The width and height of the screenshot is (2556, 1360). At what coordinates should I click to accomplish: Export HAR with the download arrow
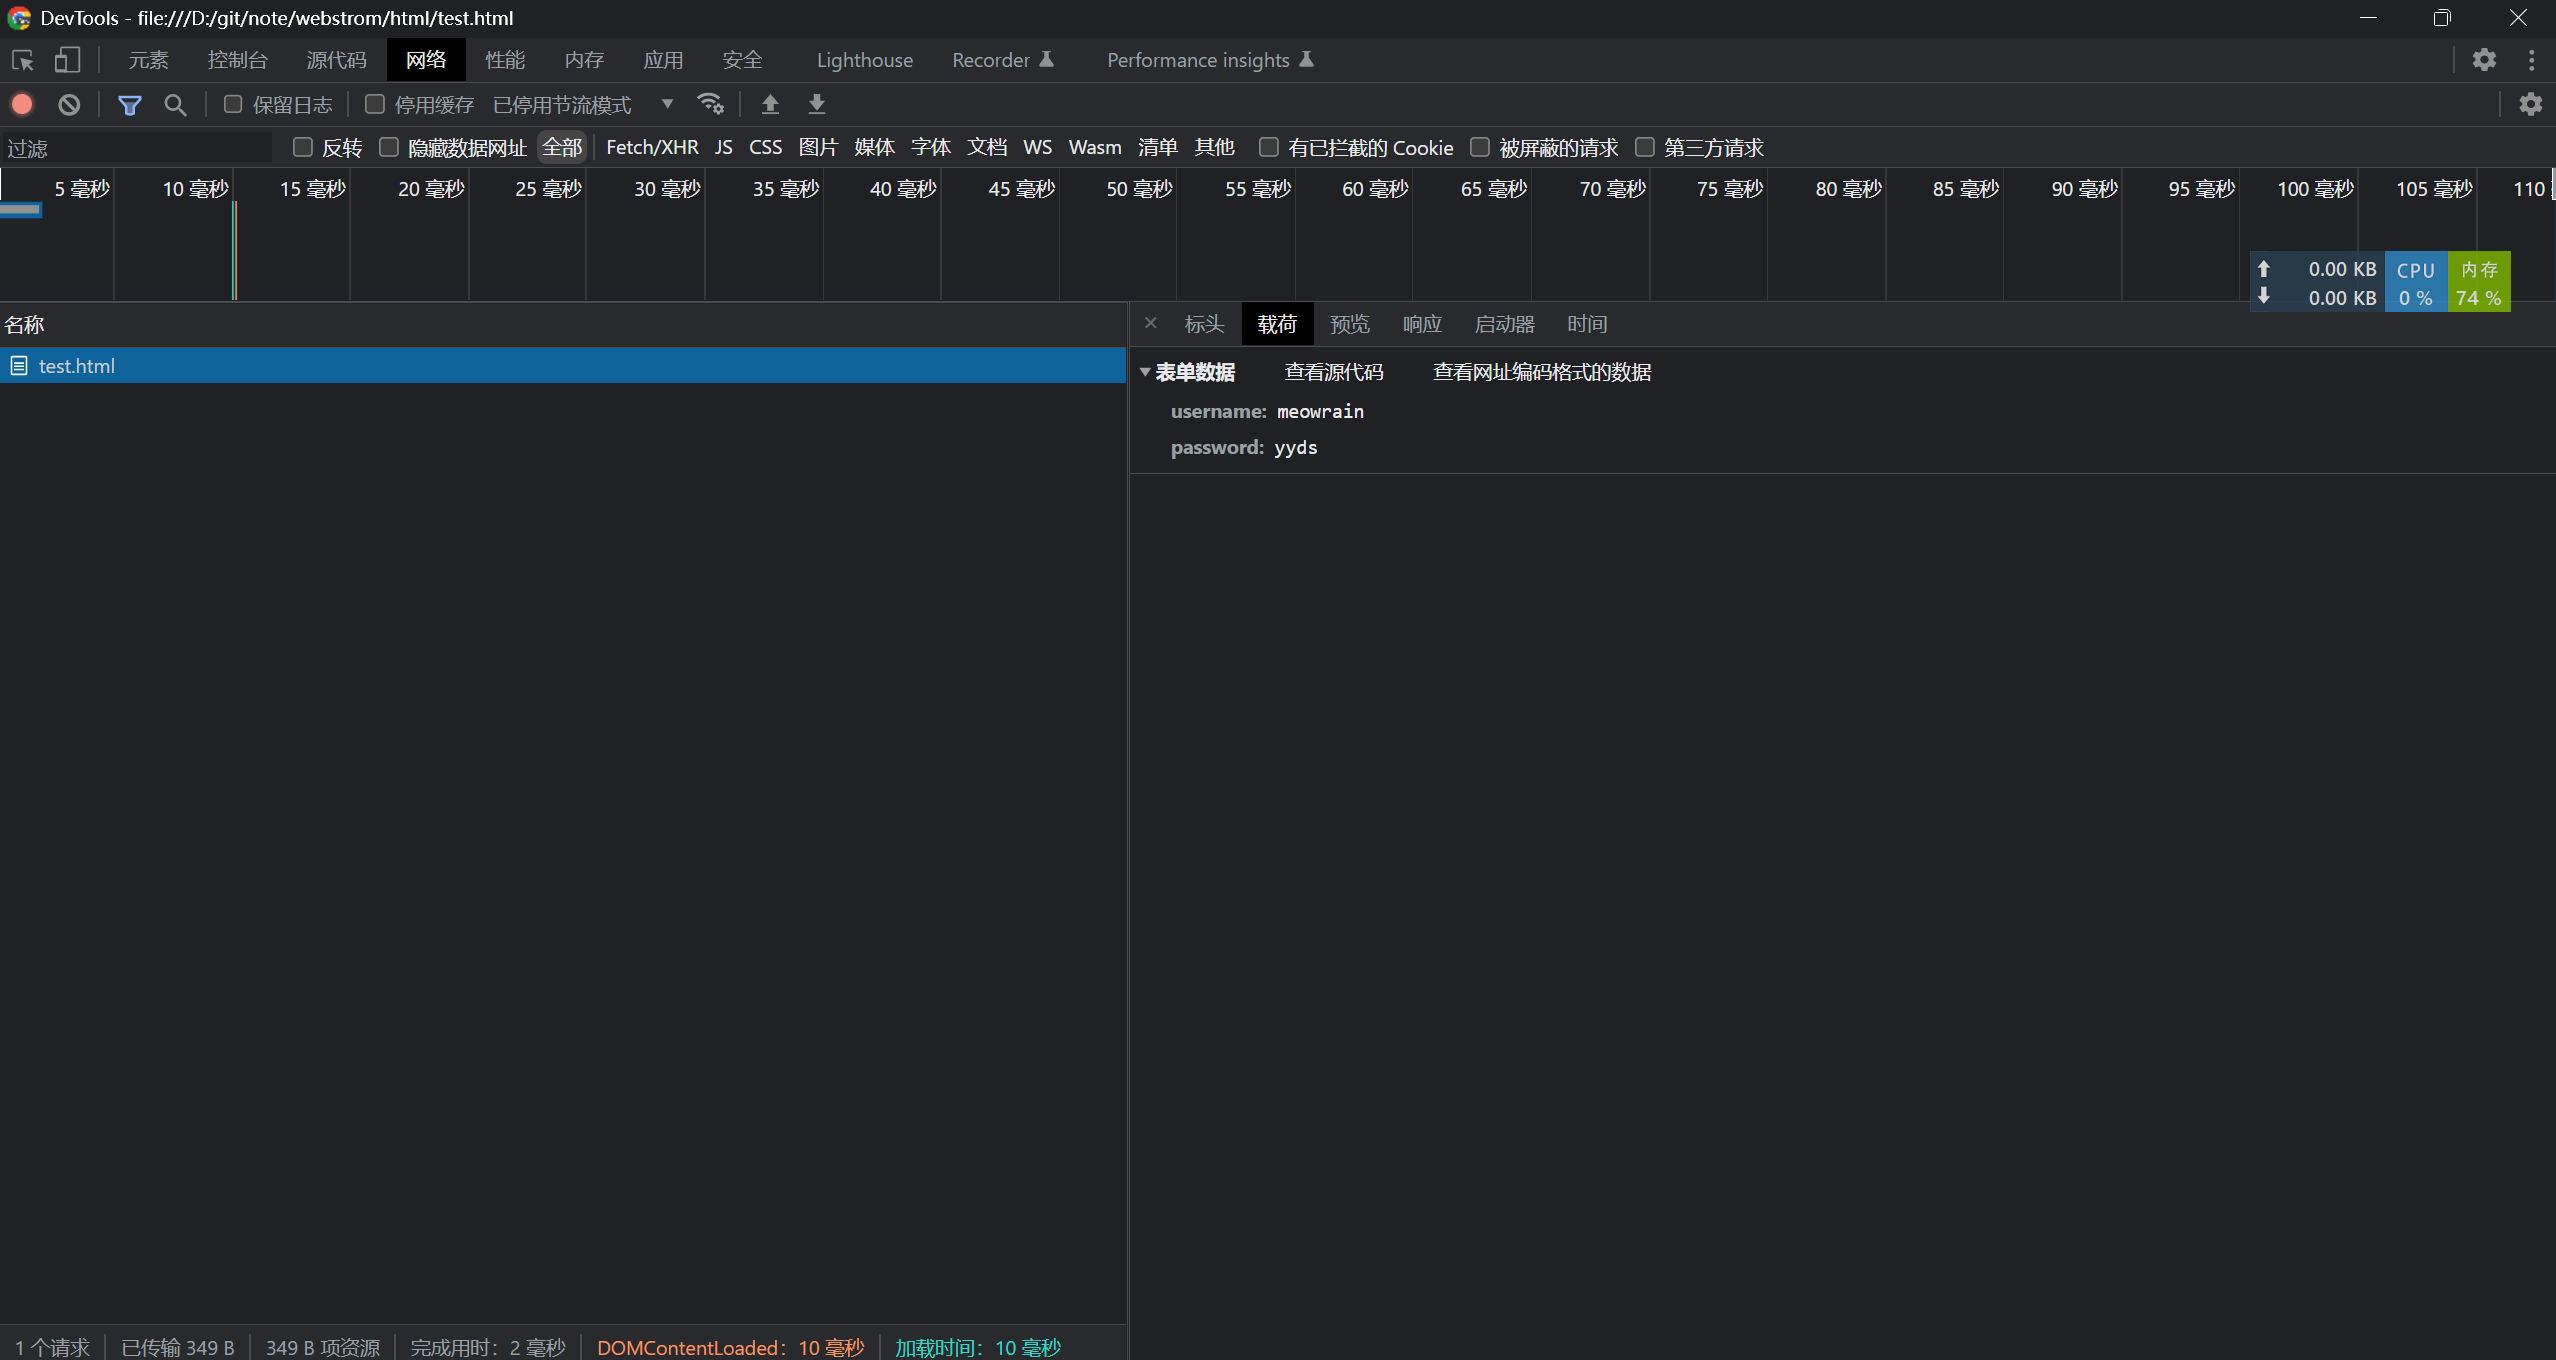pyautogui.click(x=816, y=104)
